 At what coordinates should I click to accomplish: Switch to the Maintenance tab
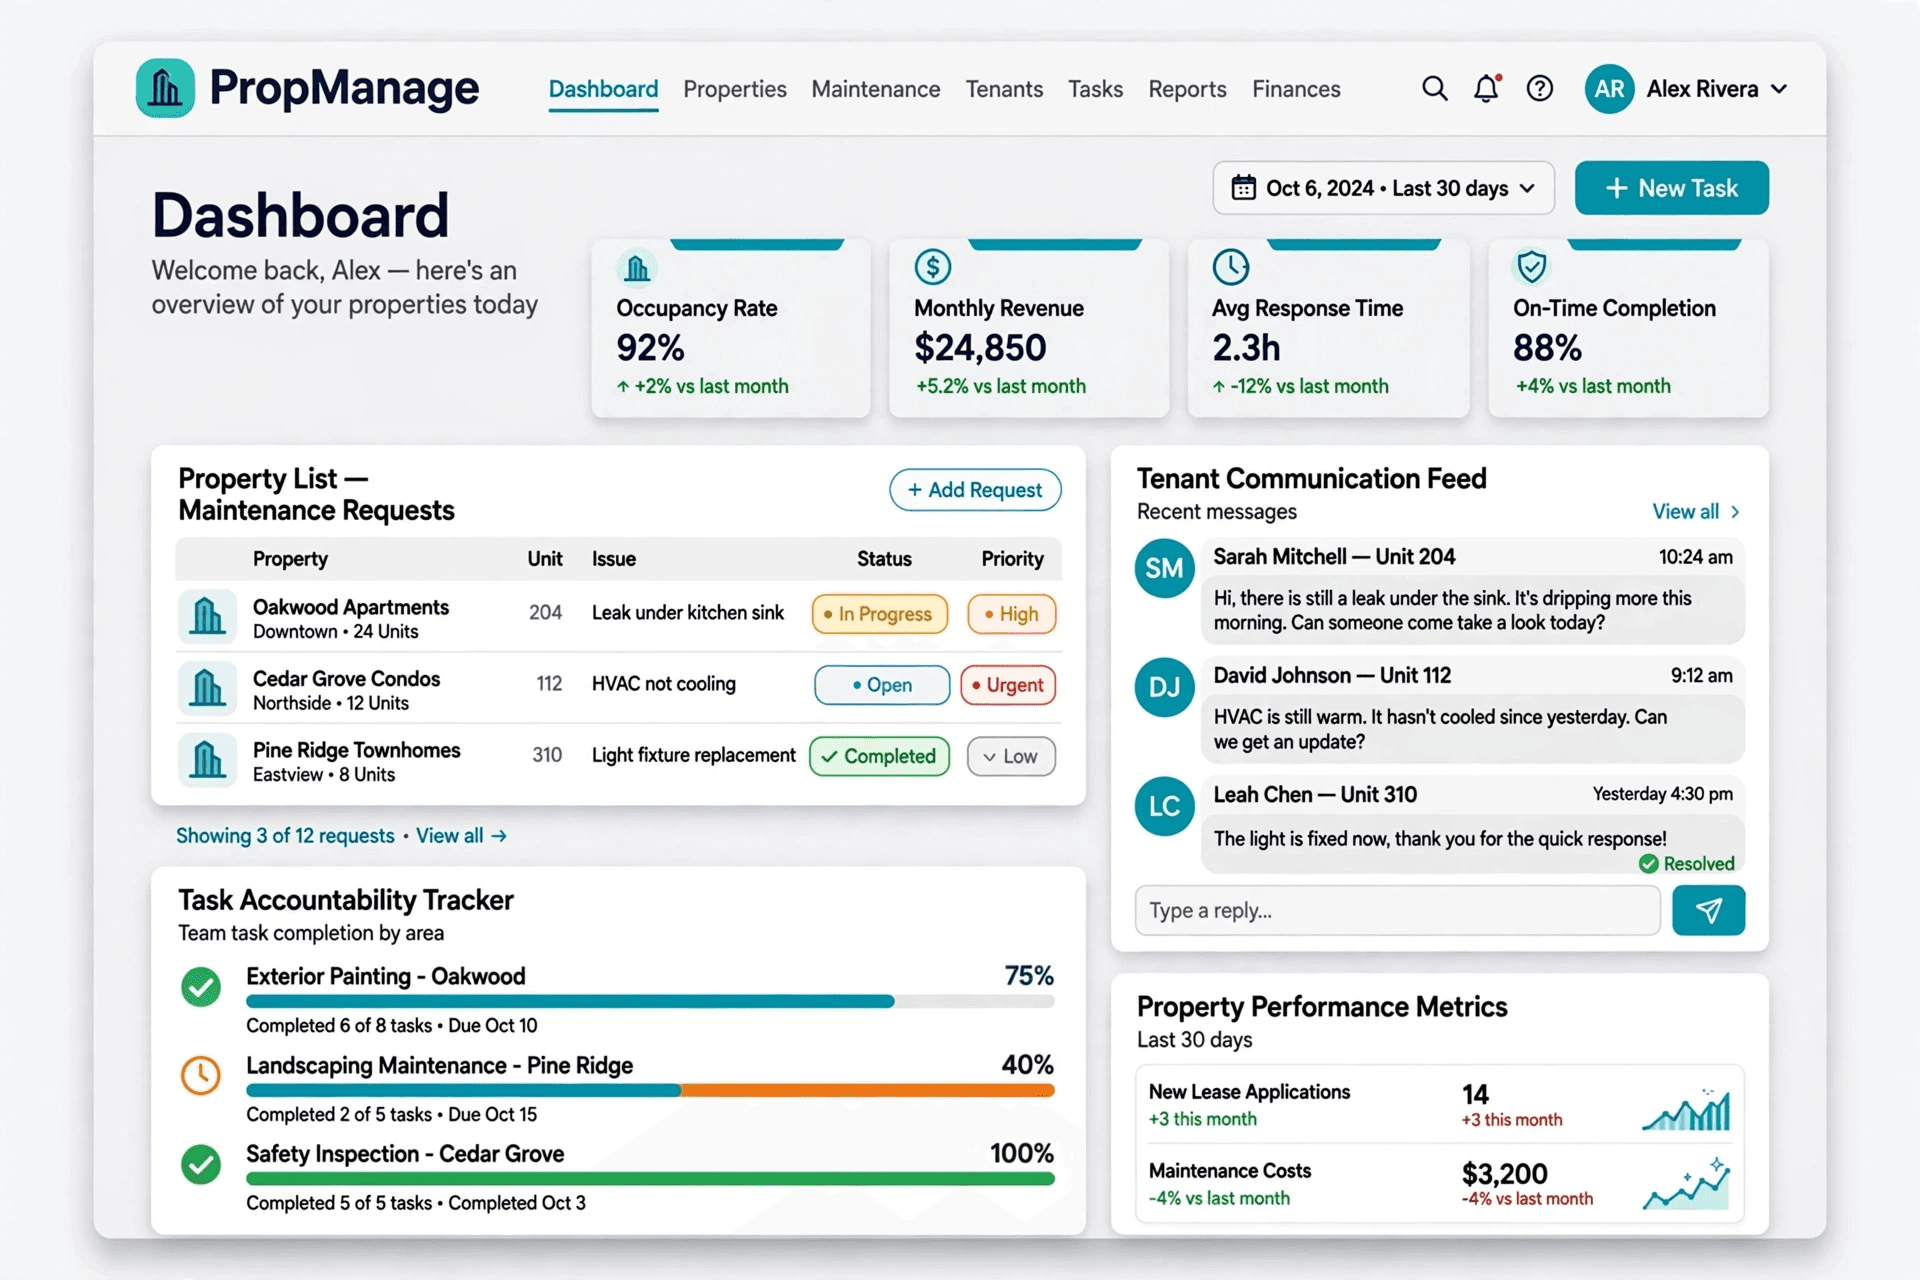pos(876,89)
